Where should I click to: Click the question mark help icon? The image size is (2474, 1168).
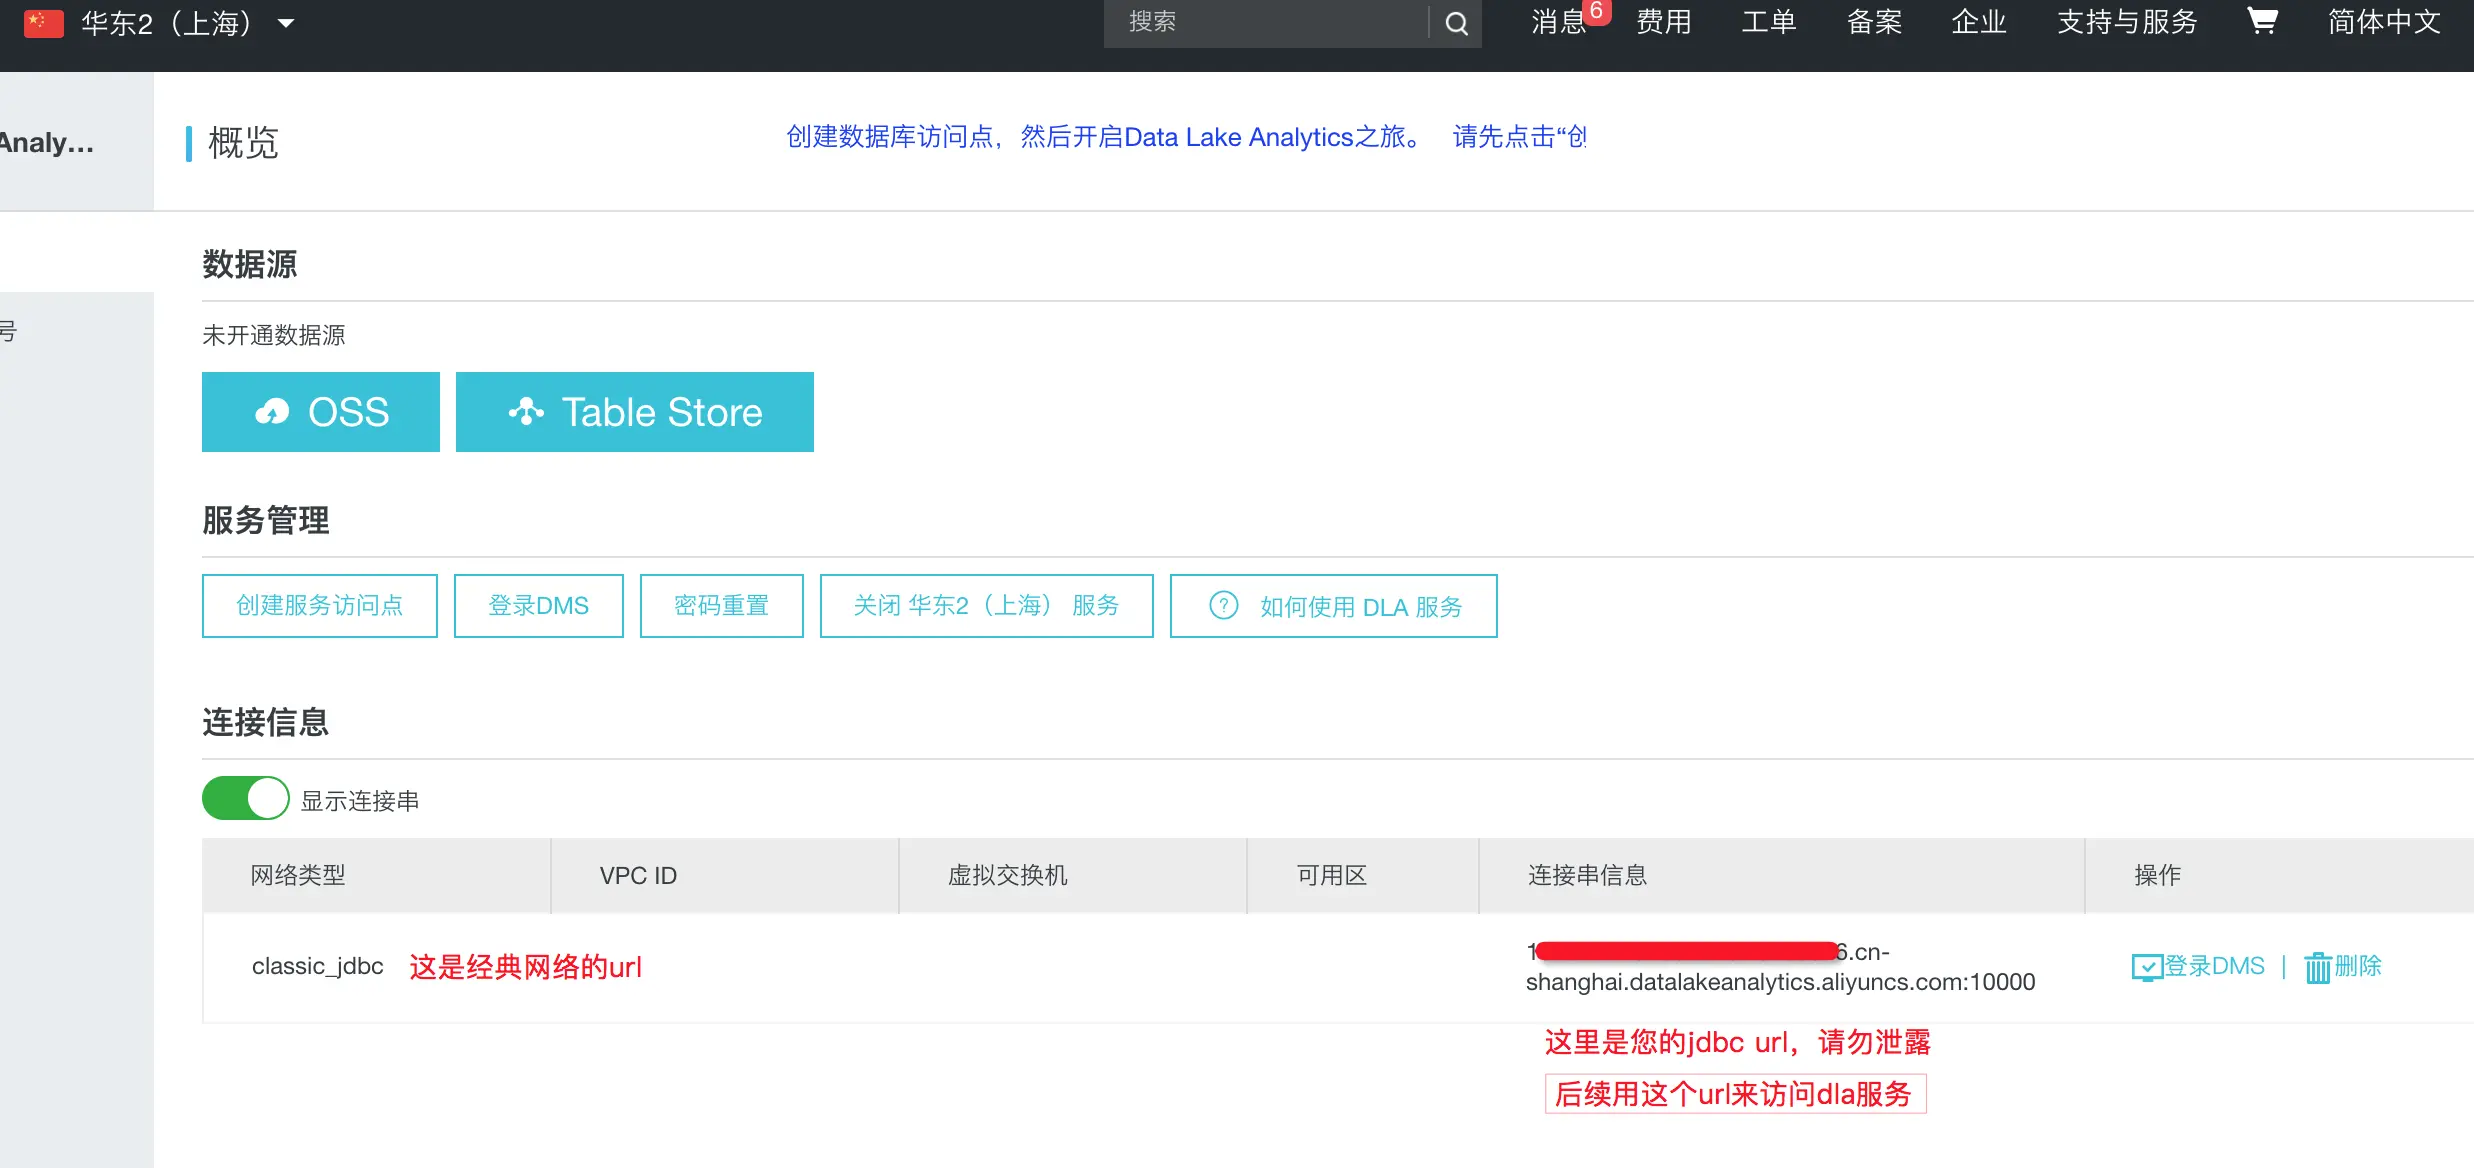coord(1224,606)
